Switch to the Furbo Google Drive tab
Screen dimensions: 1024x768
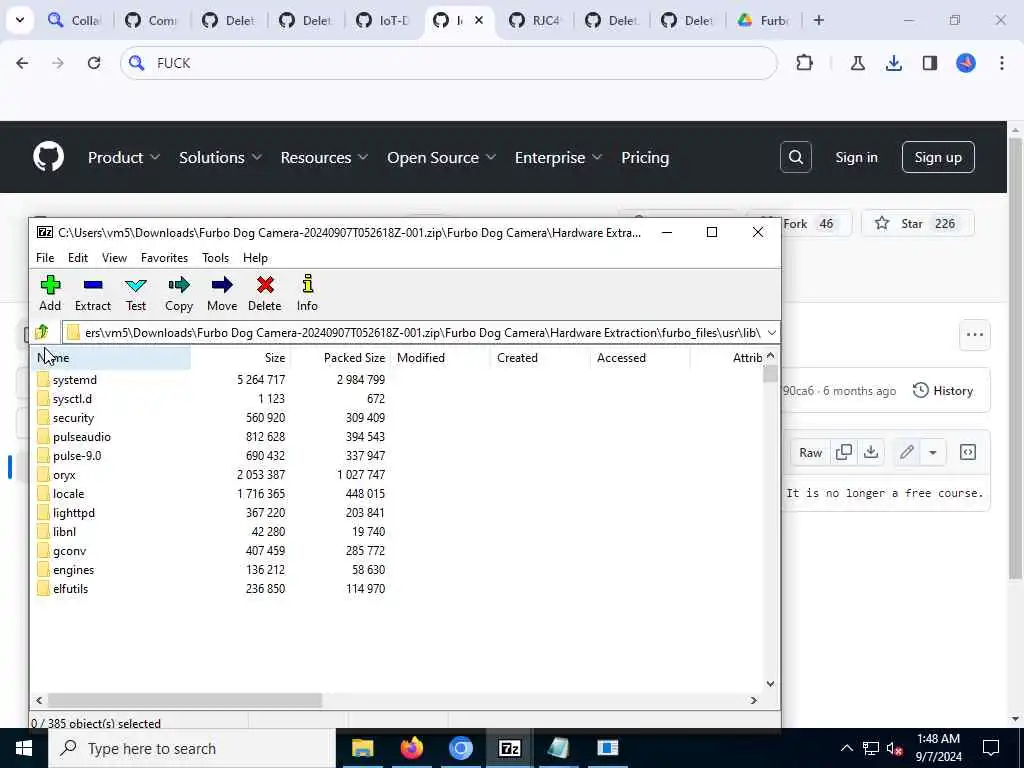764,20
